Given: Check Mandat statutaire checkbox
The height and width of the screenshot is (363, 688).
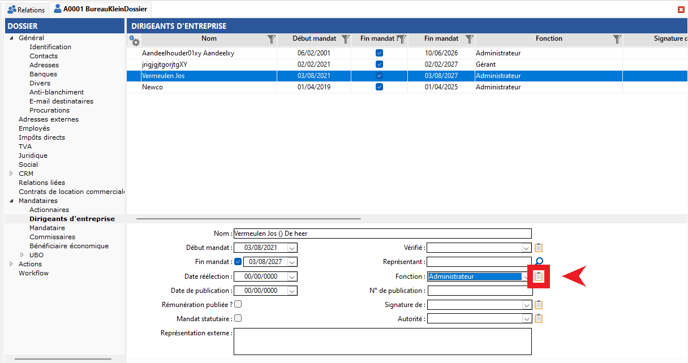Looking at the screenshot, I should click(x=238, y=318).
